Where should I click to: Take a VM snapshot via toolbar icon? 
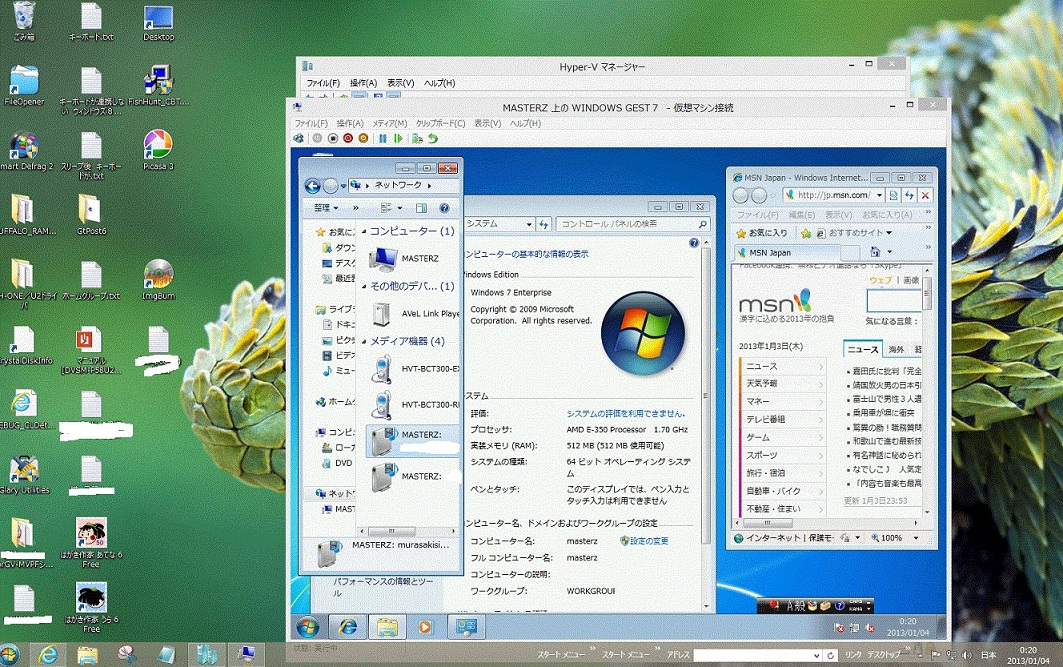coord(417,138)
